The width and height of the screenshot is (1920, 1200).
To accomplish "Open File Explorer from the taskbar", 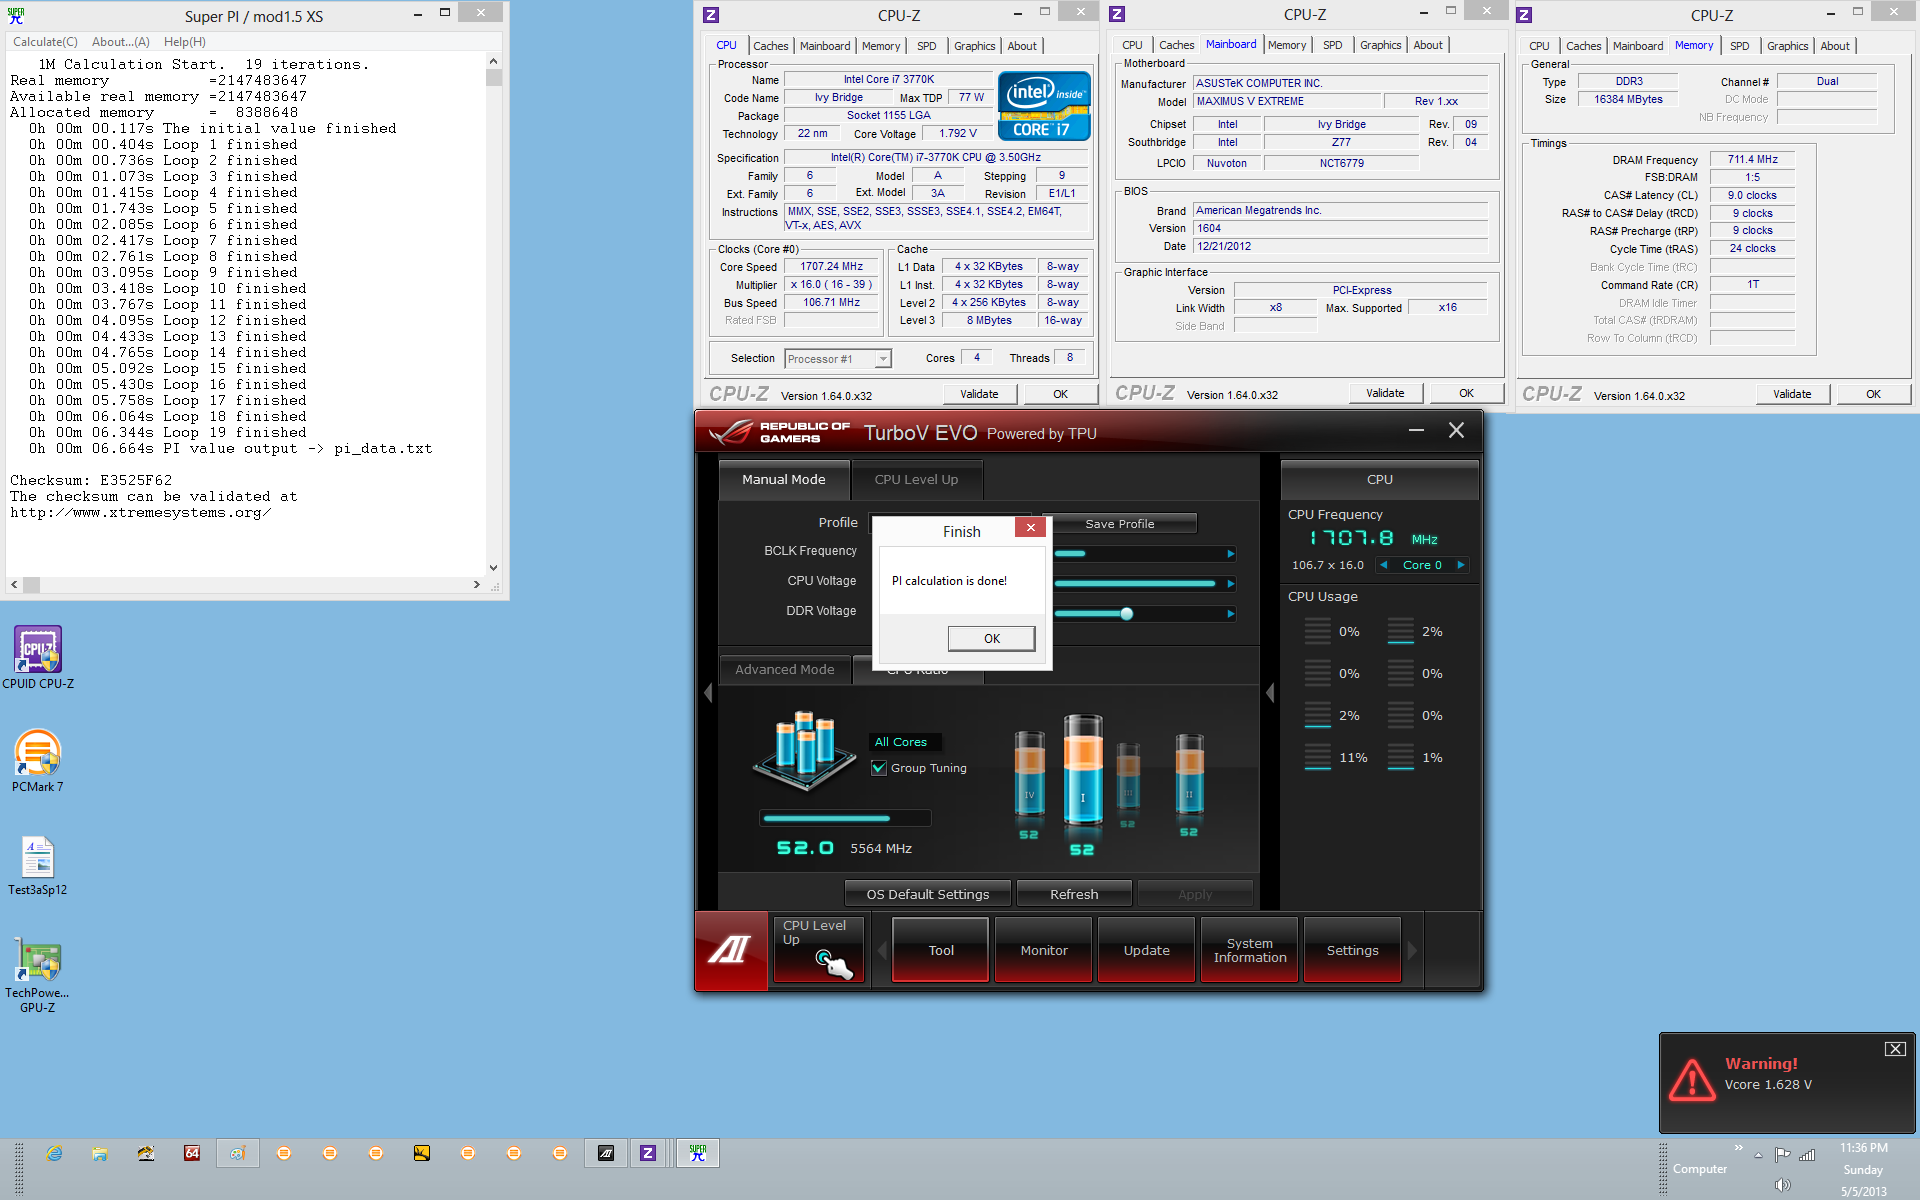I will [100, 1153].
